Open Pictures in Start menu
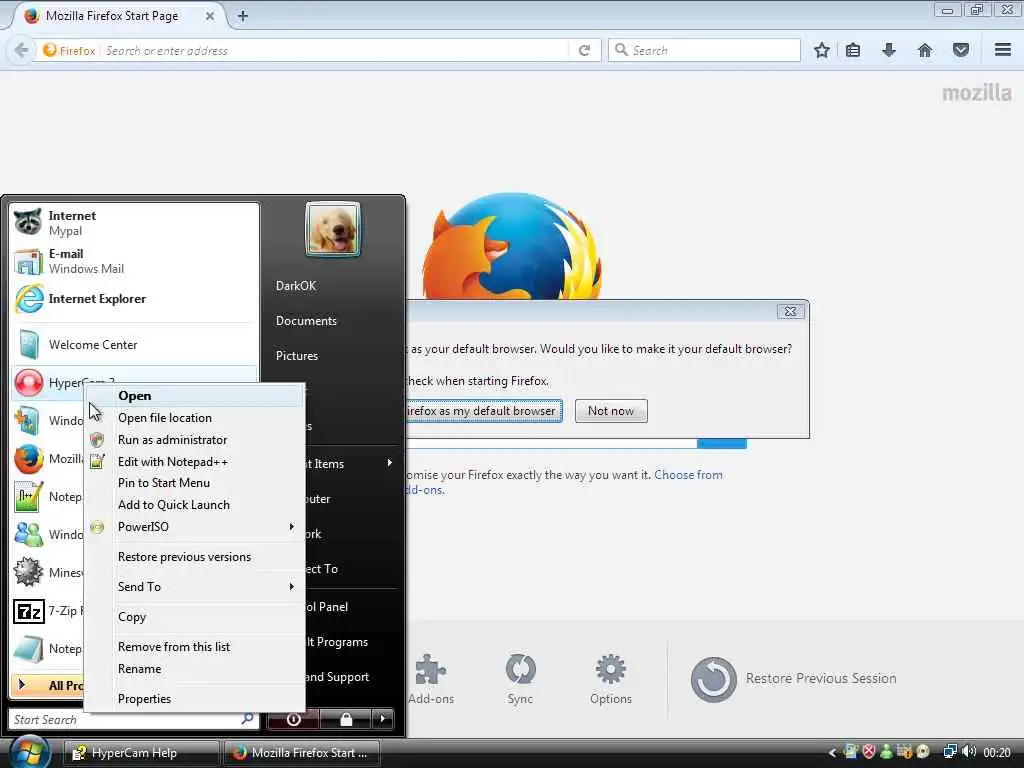This screenshot has height=768, width=1024. (x=297, y=356)
